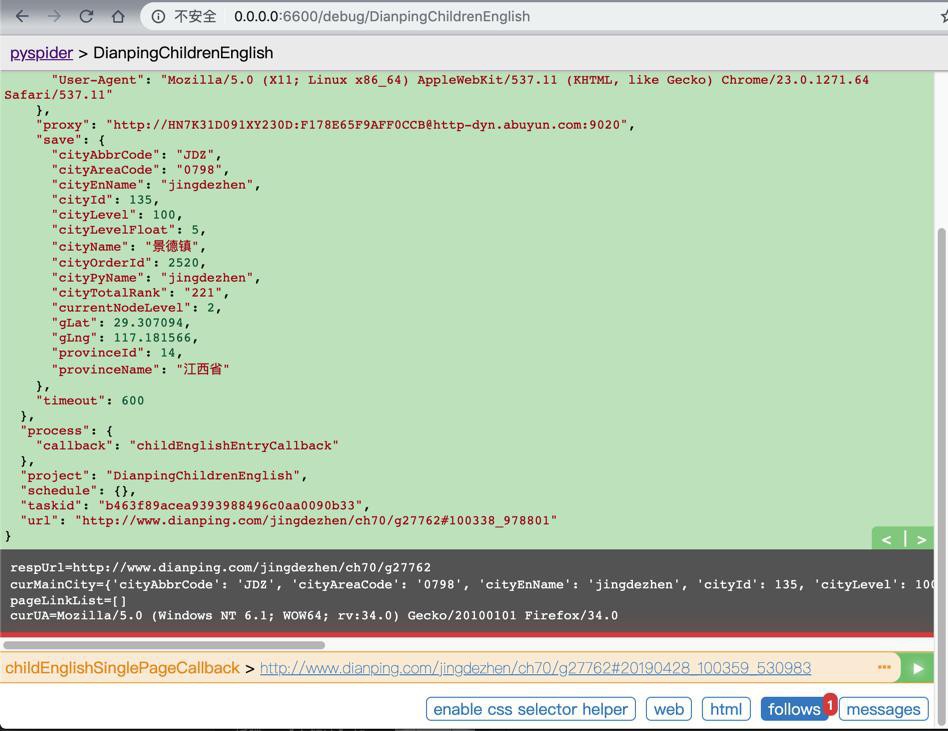Click the "cityOrderId" value 2520

pyautogui.click(x=183, y=263)
